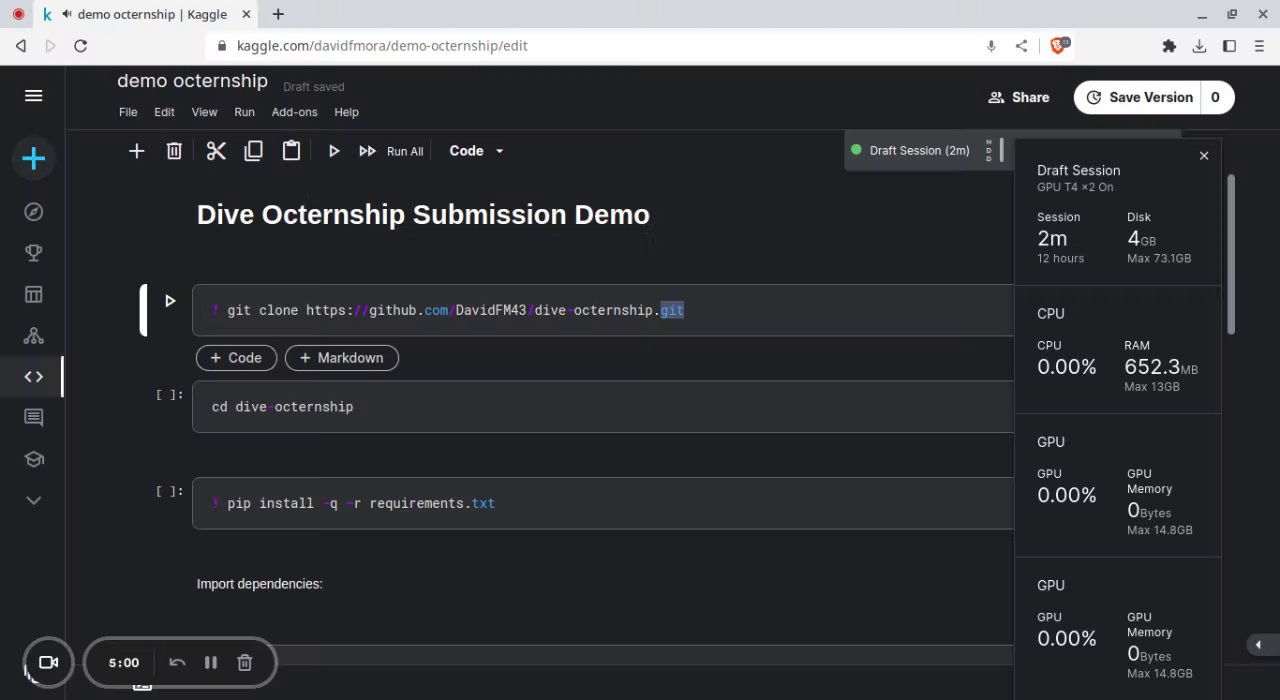Pause the screen recording
The height and width of the screenshot is (700, 1280).
[211, 662]
